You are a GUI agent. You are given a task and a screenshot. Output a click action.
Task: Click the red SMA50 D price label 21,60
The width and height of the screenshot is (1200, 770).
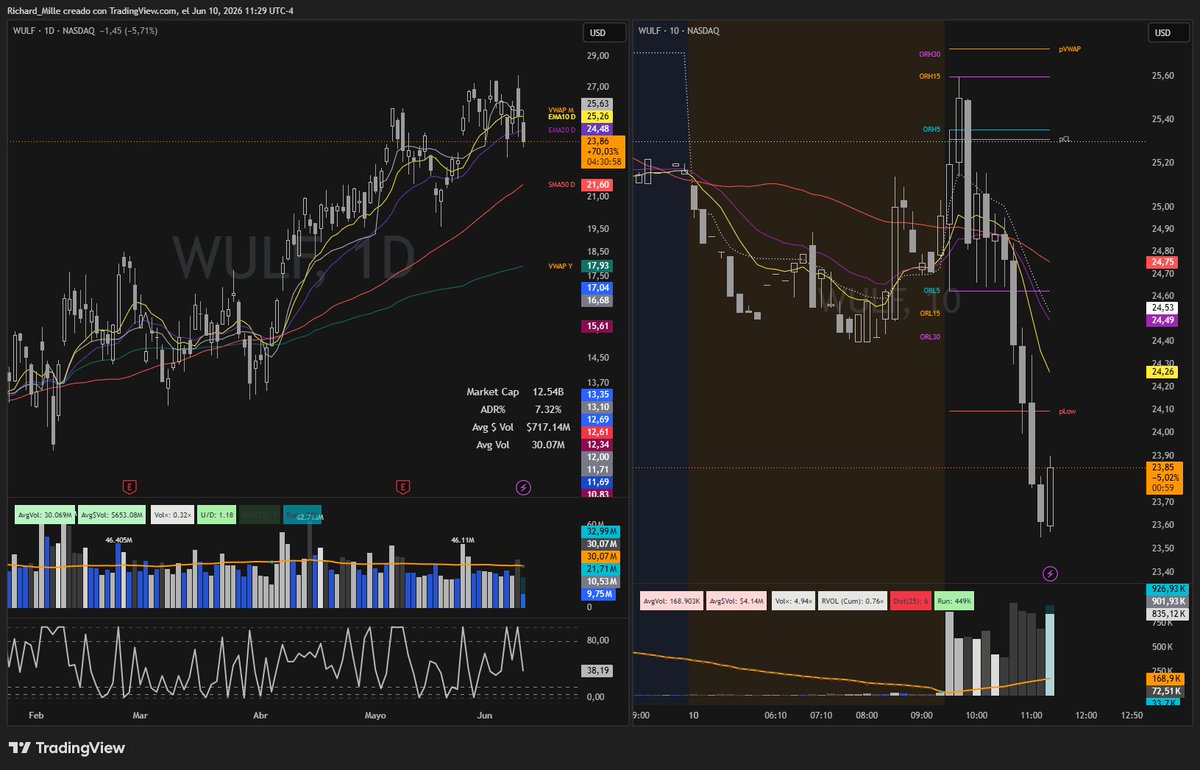point(598,185)
